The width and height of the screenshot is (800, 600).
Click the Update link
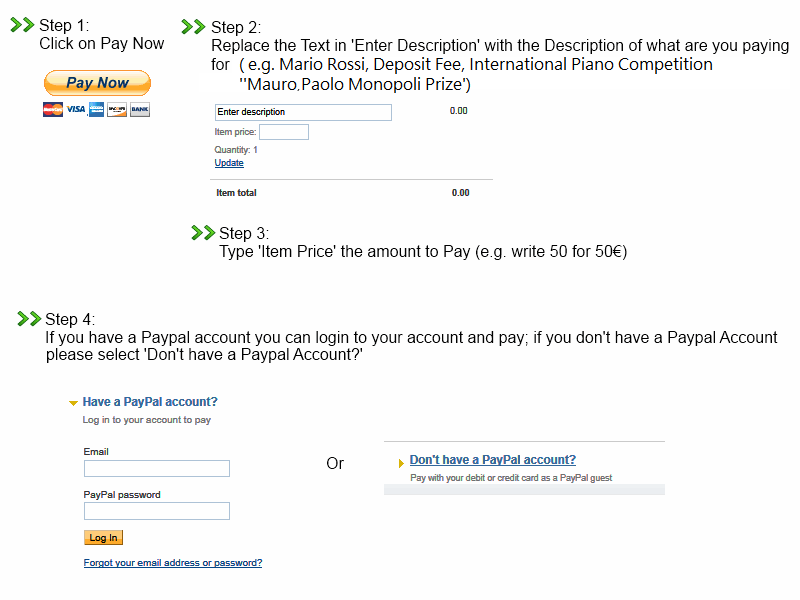point(229,163)
